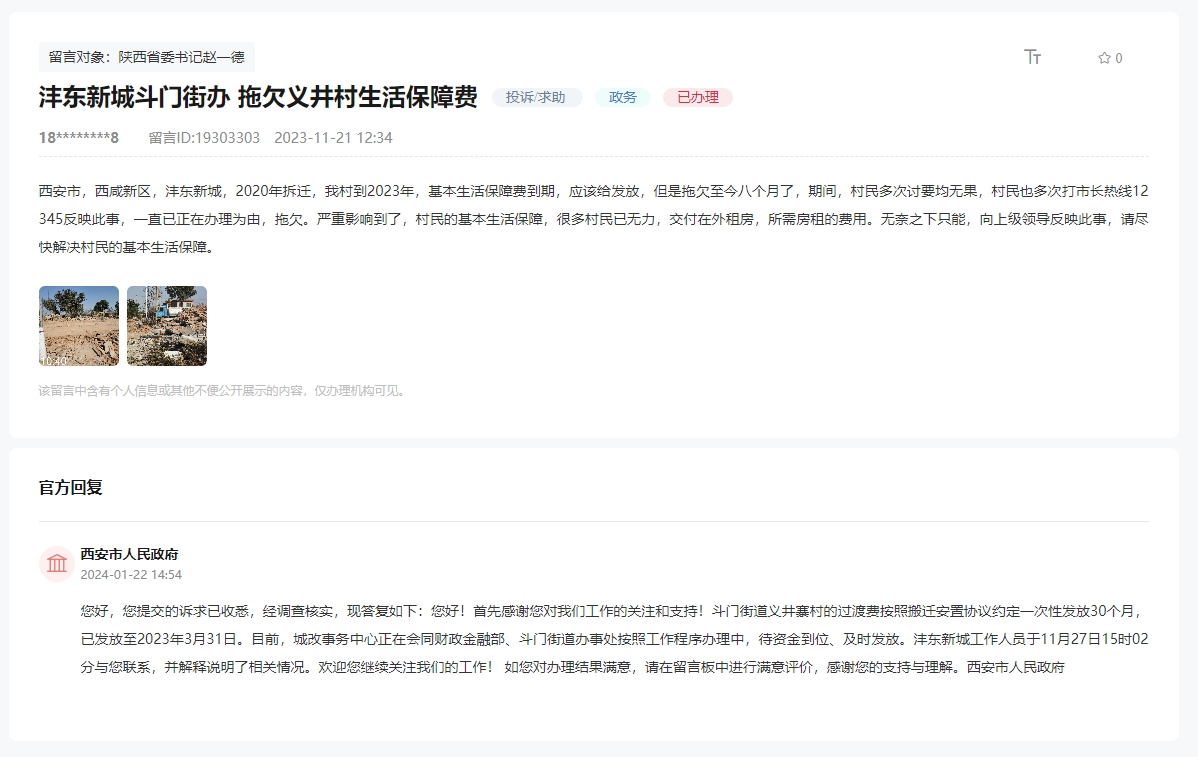Click the official reply body paragraph
The image size is (1198, 757).
[x=614, y=638]
